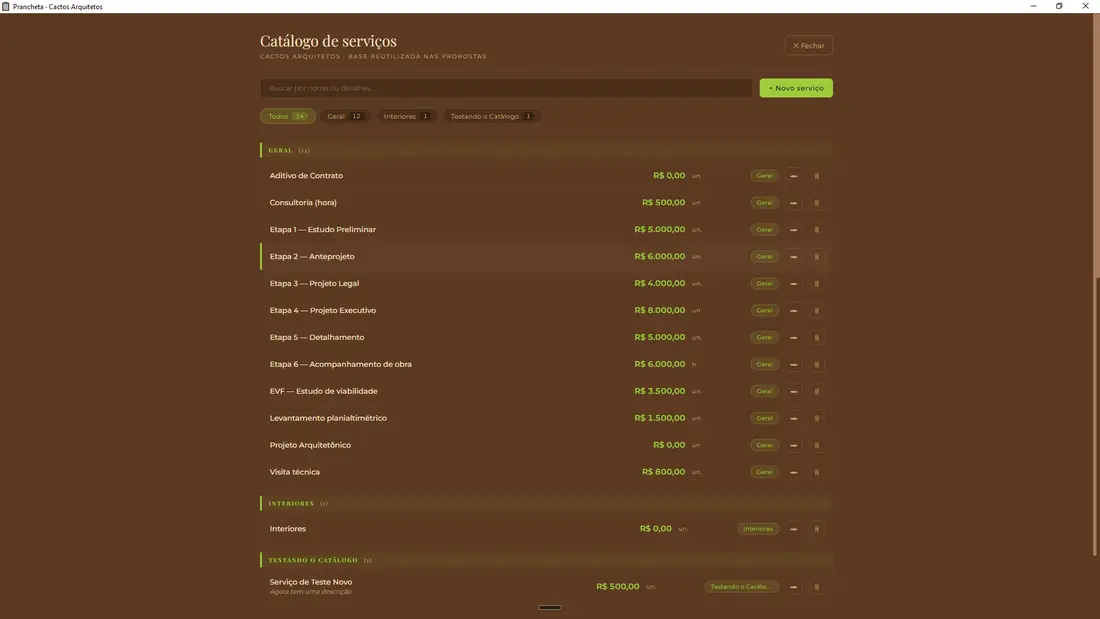Click the Visita técnica service name
Image resolution: width=1100 pixels, height=619 pixels.
tap(295, 472)
